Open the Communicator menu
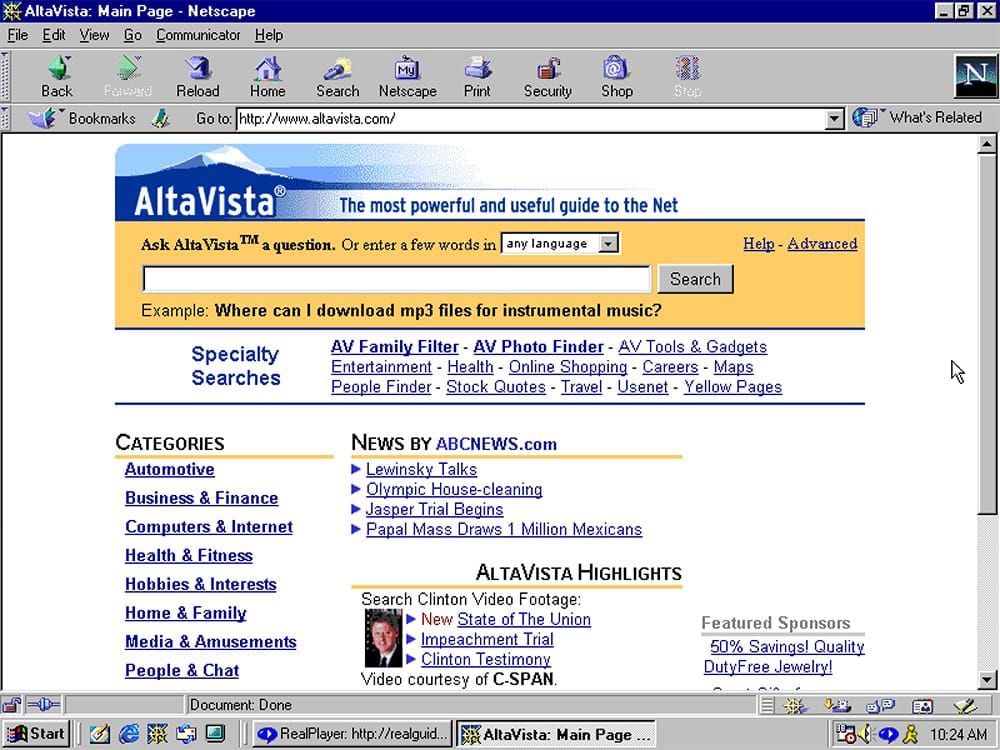 [x=198, y=35]
